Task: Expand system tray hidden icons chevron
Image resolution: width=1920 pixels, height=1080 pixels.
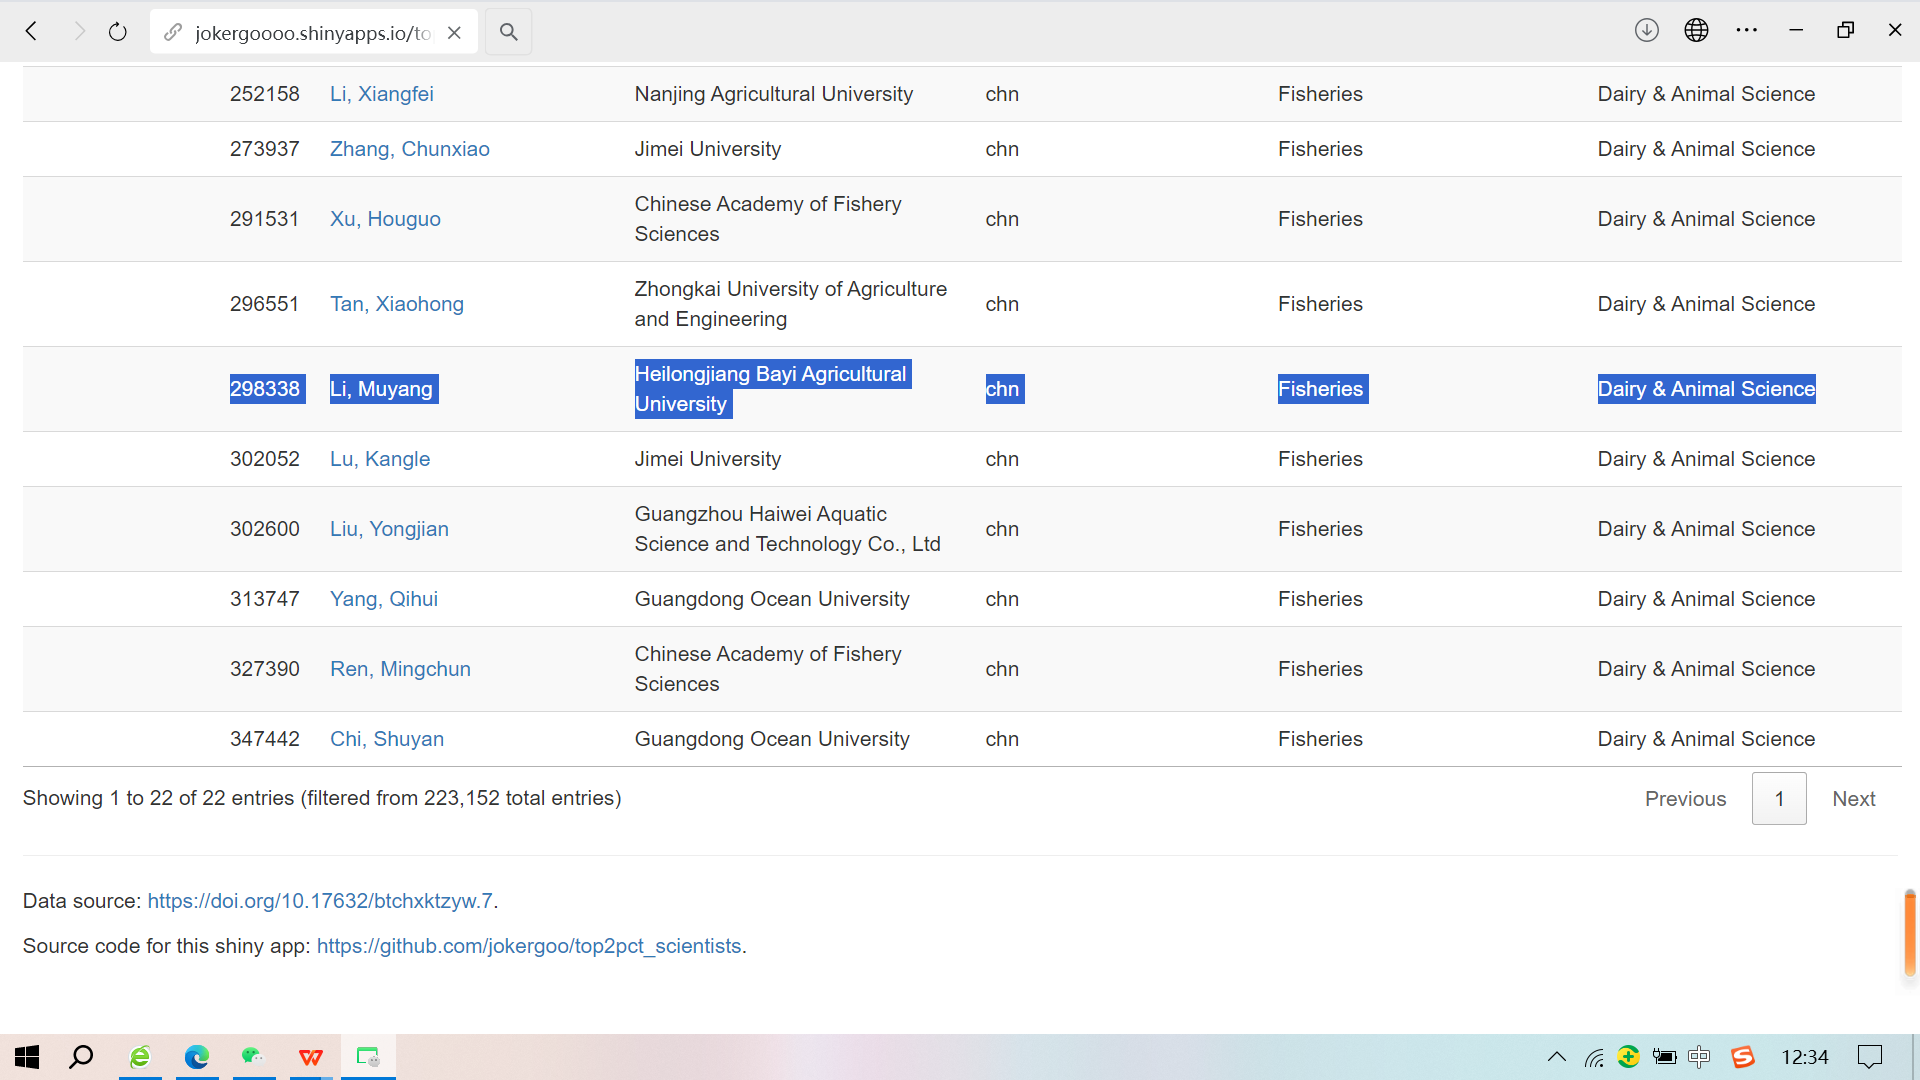Action: pyautogui.click(x=1557, y=1057)
